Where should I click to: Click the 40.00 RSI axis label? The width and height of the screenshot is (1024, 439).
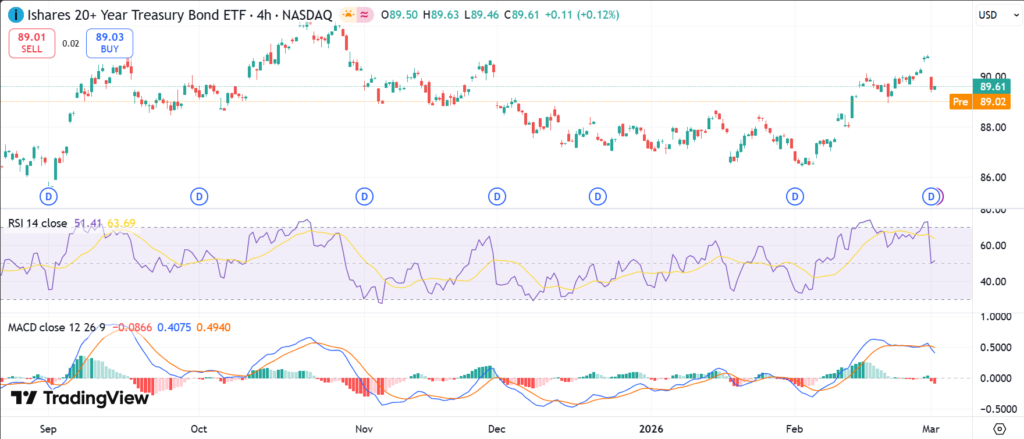point(991,282)
